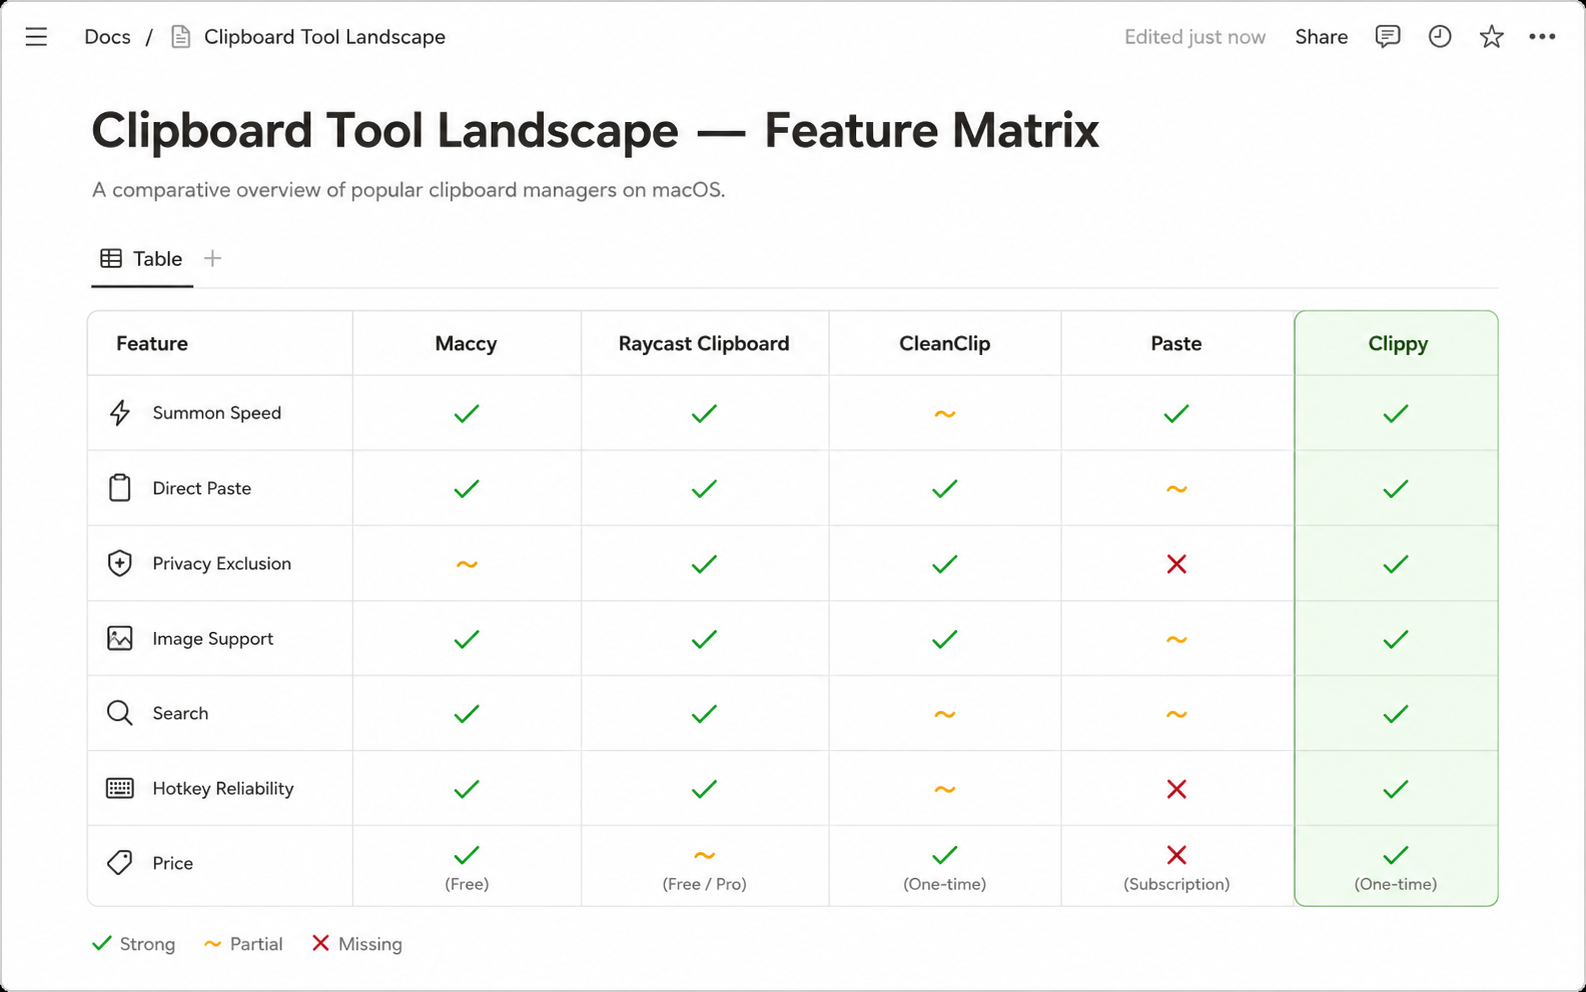Image resolution: width=1586 pixels, height=992 pixels.
Task: Select the Paste column header
Action: point(1176,343)
